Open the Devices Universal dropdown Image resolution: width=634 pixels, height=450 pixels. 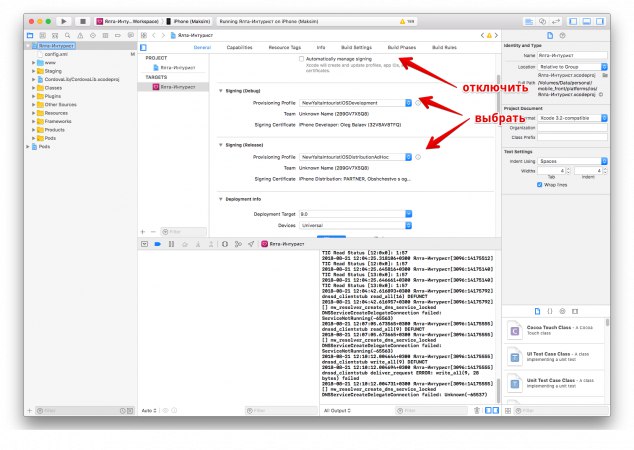point(355,226)
